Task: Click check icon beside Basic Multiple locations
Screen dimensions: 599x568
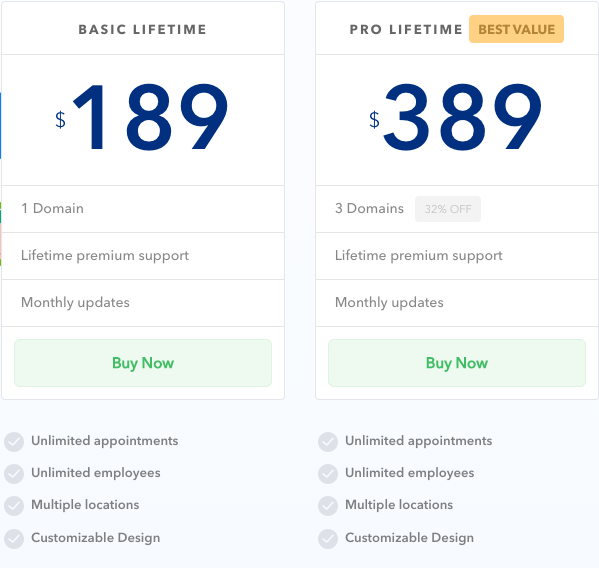Action: point(14,506)
